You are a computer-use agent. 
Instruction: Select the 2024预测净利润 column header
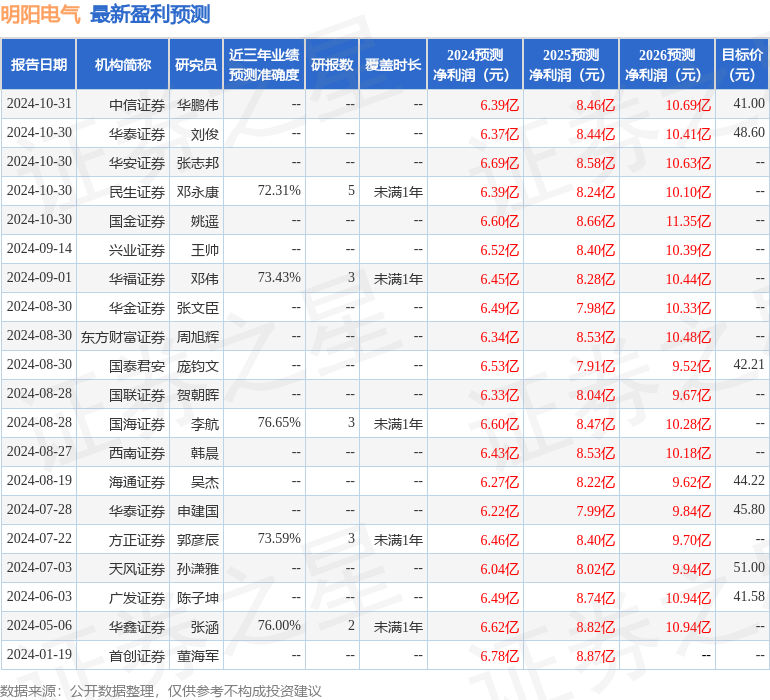tap(475, 64)
